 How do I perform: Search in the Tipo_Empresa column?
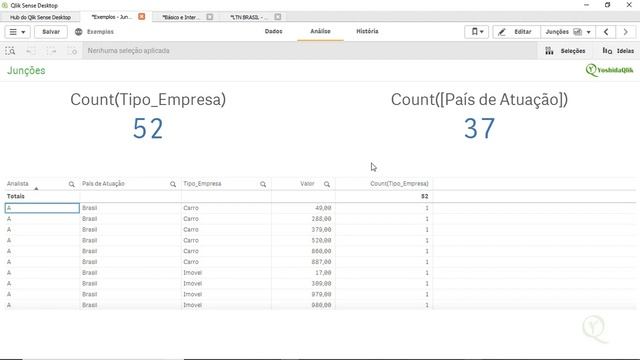[263, 184]
